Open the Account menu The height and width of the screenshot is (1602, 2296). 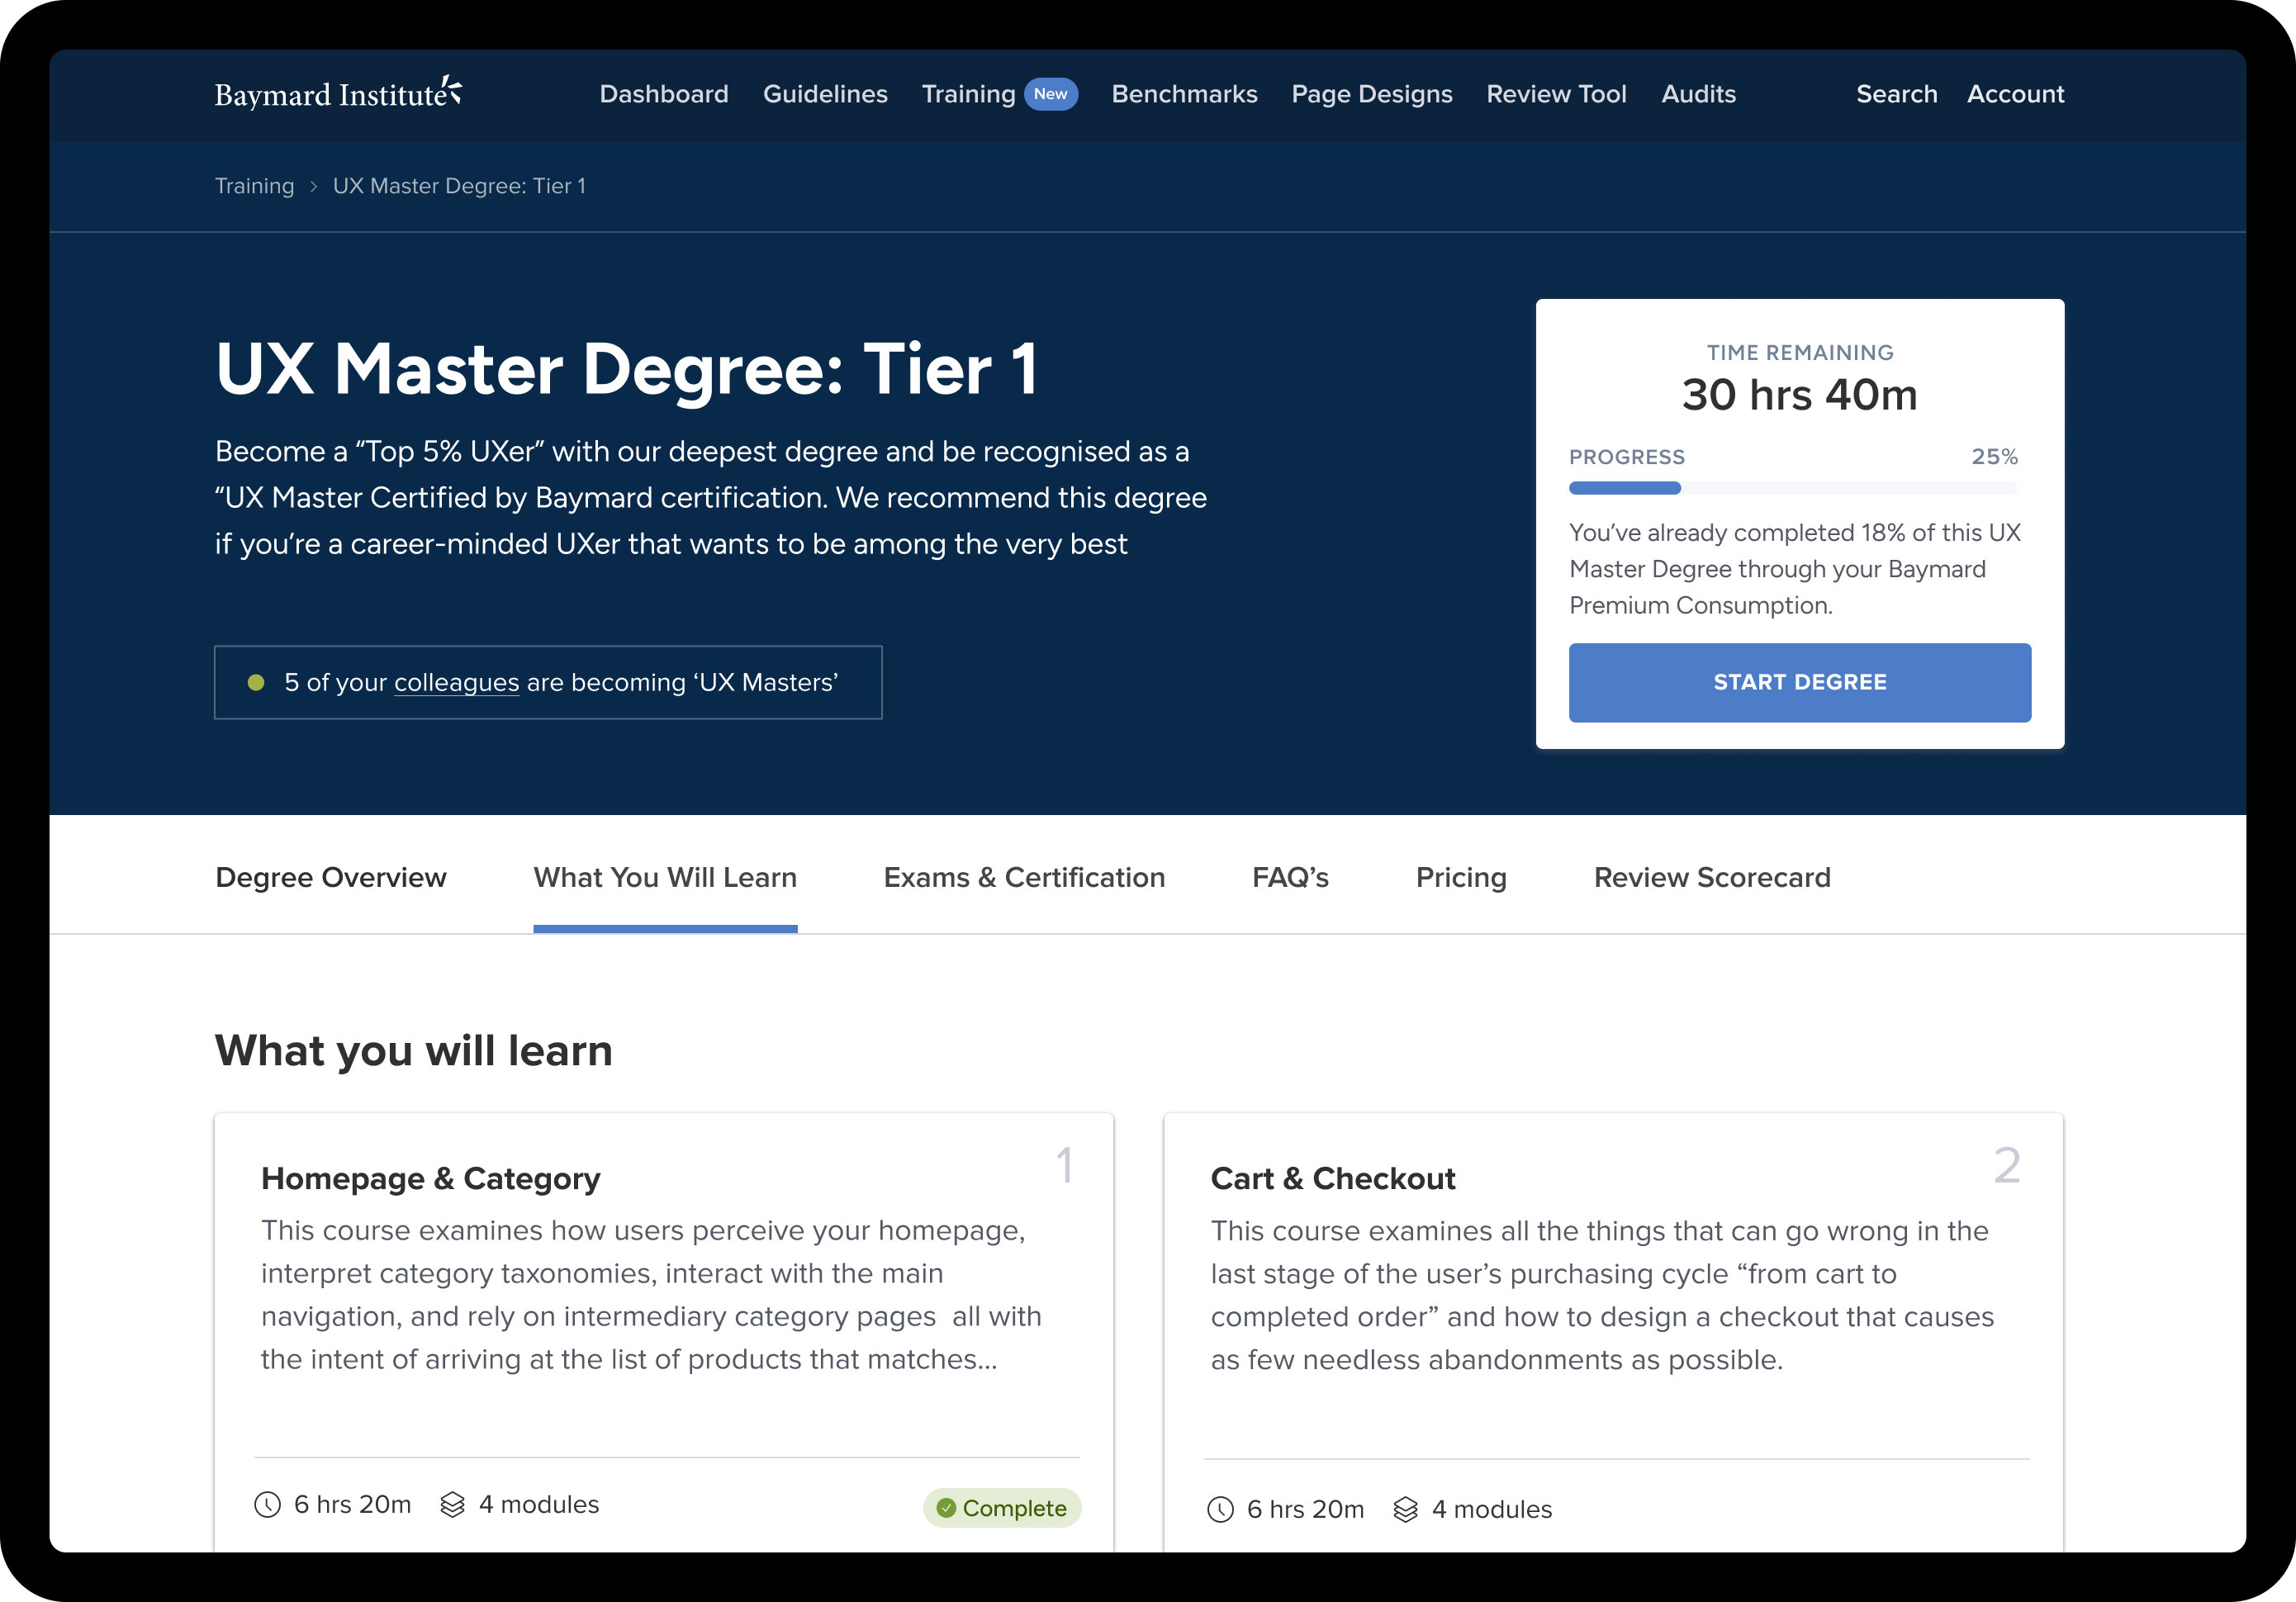2015,94
